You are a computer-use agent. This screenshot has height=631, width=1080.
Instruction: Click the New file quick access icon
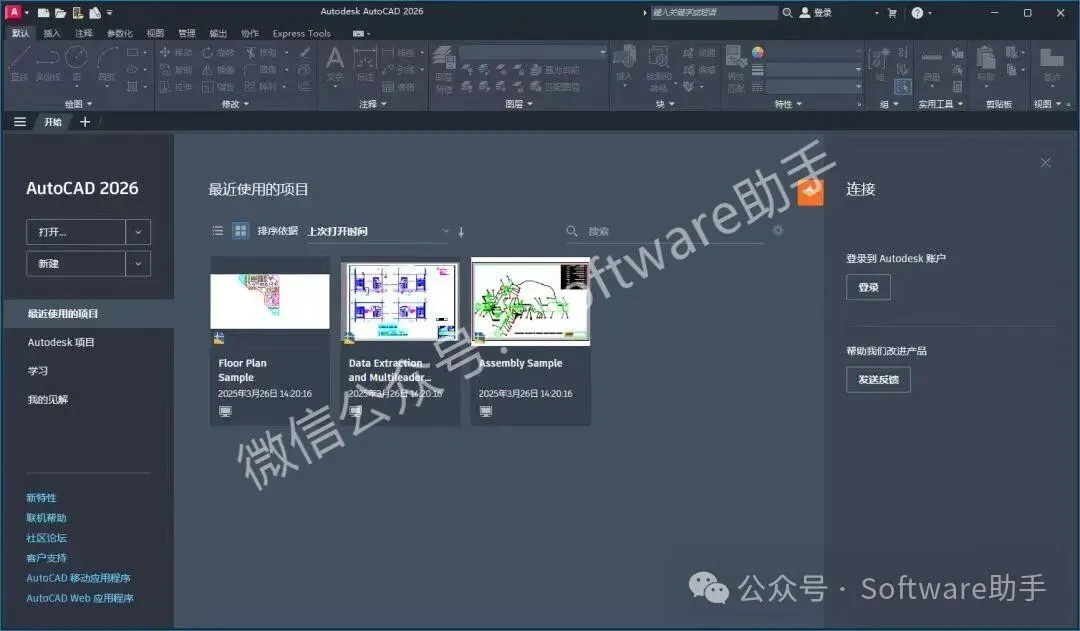click(x=43, y=12)
